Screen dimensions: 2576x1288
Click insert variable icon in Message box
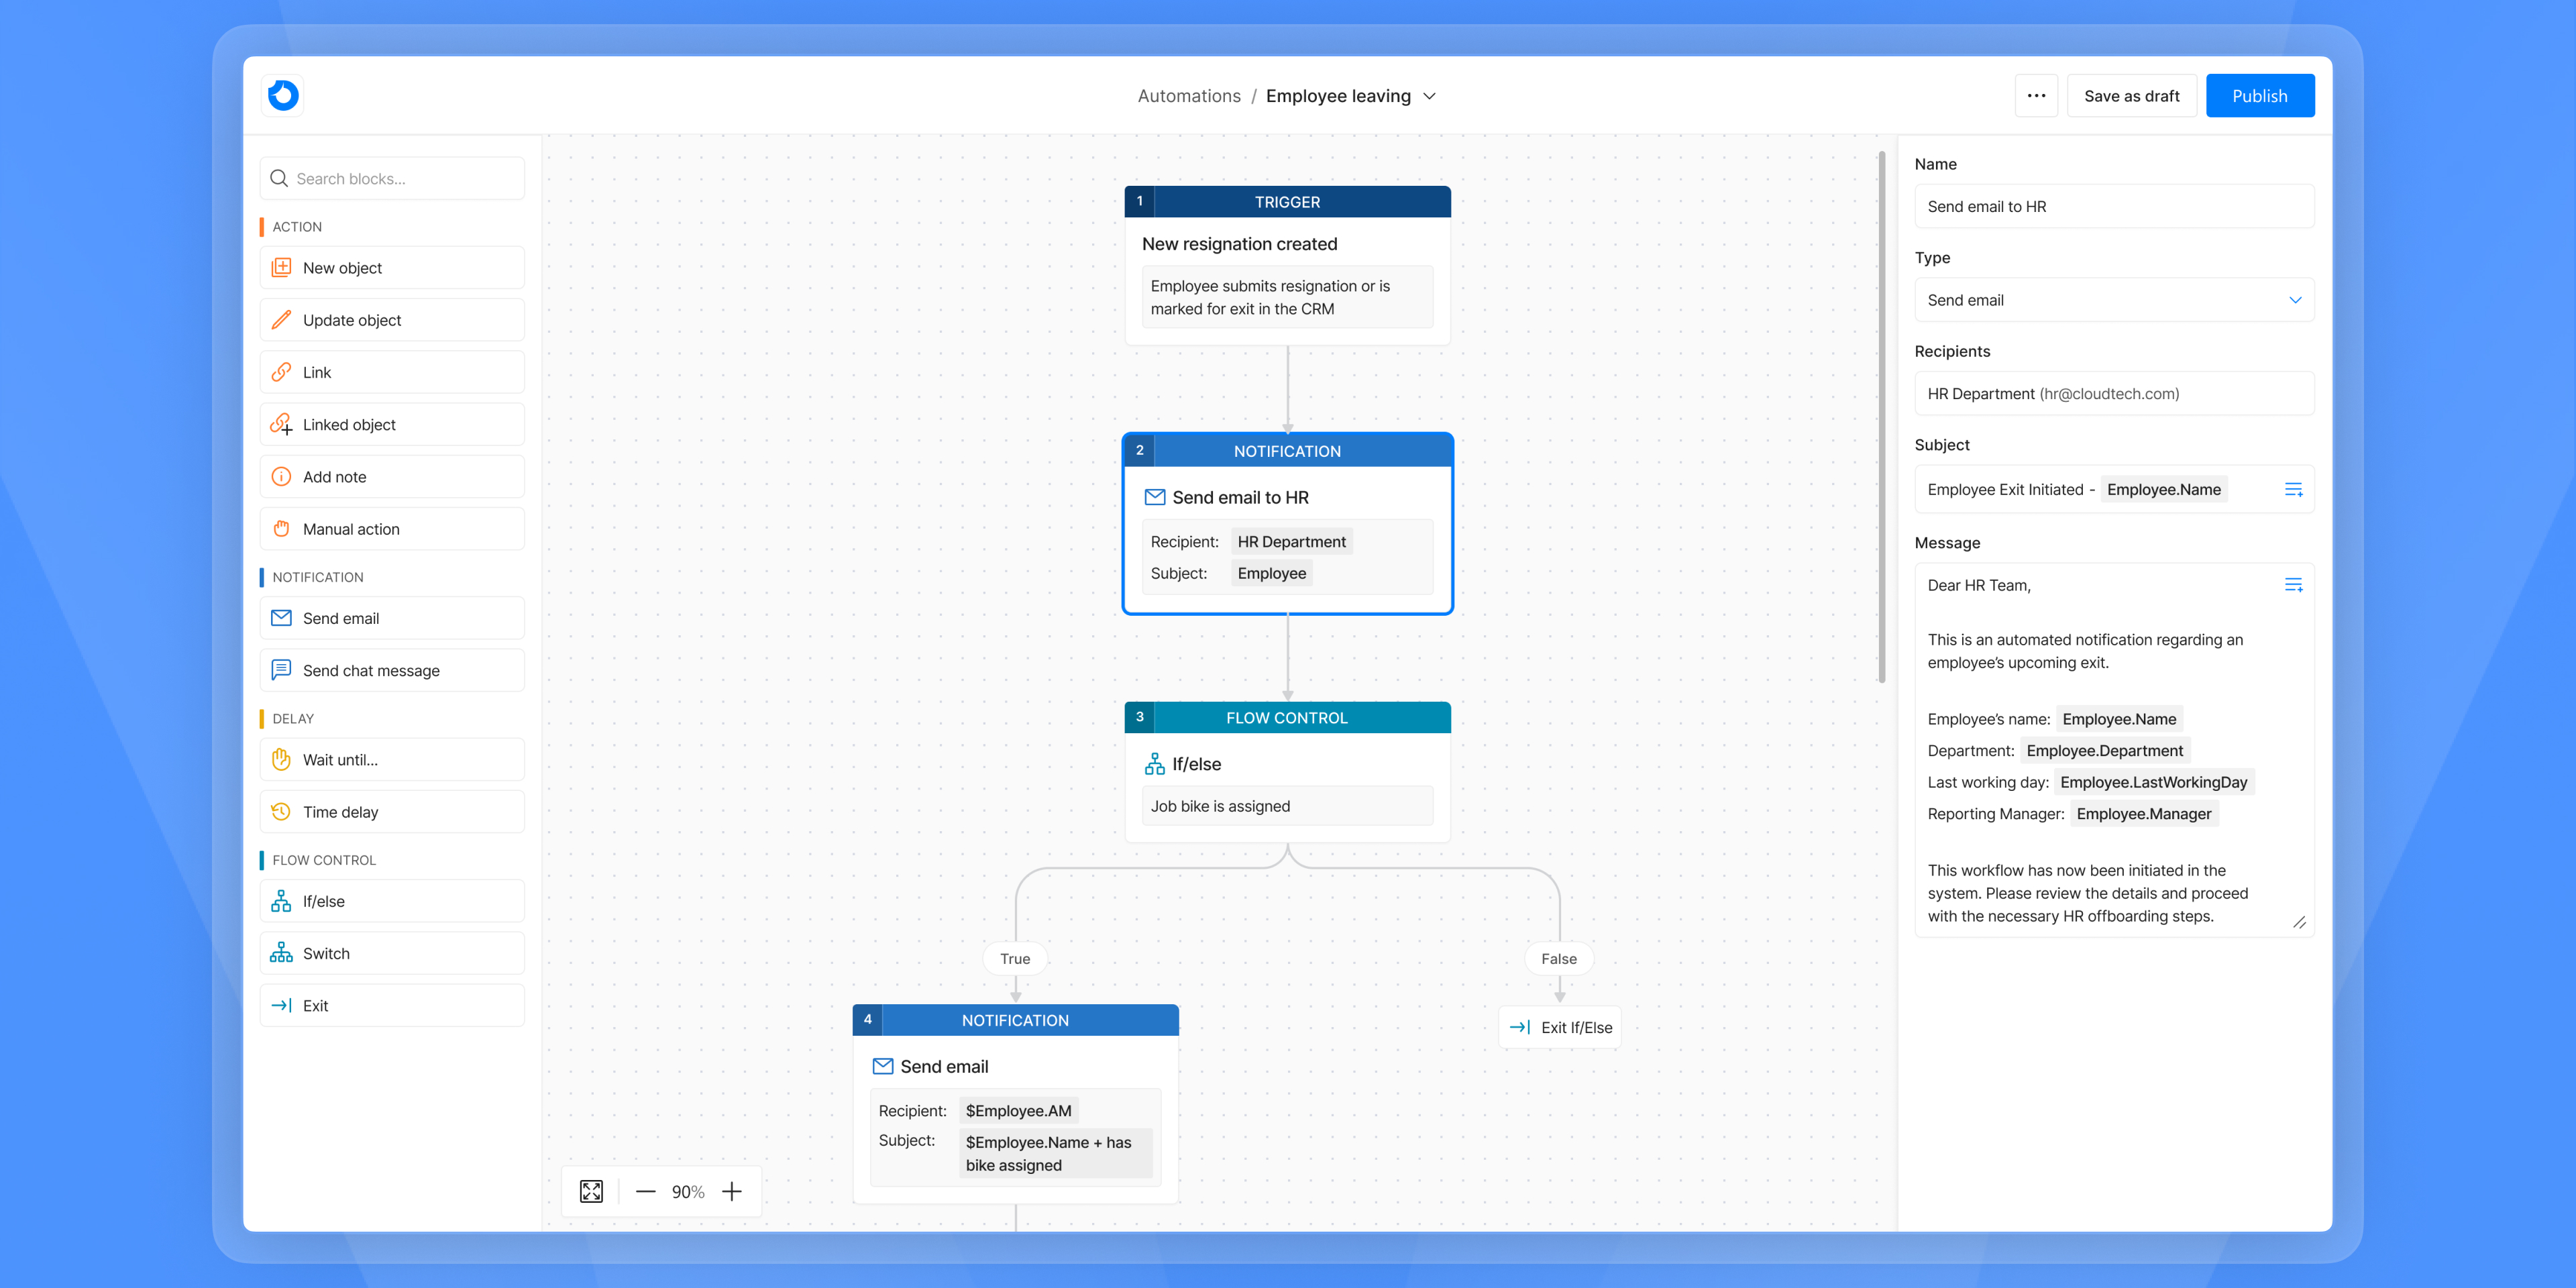2293,585
